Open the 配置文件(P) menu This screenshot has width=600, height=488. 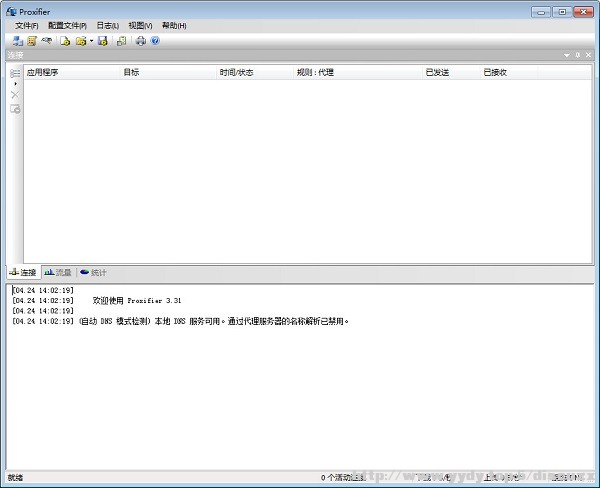[x=67, y=26]
